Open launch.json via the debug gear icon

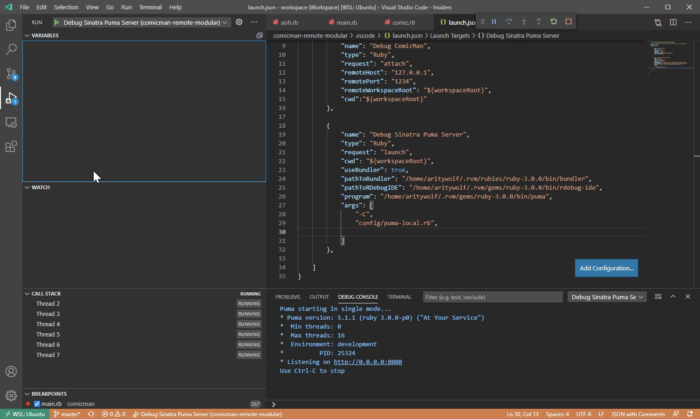[x=239, y=22]
